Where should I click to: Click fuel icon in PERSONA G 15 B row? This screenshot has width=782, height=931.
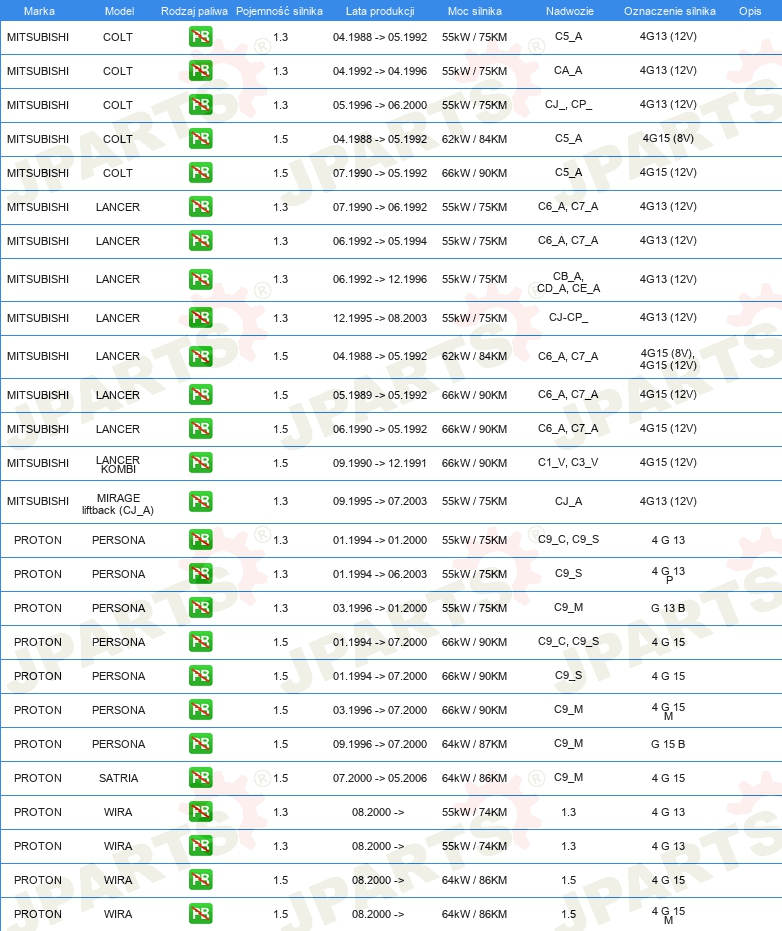(201, 743)
